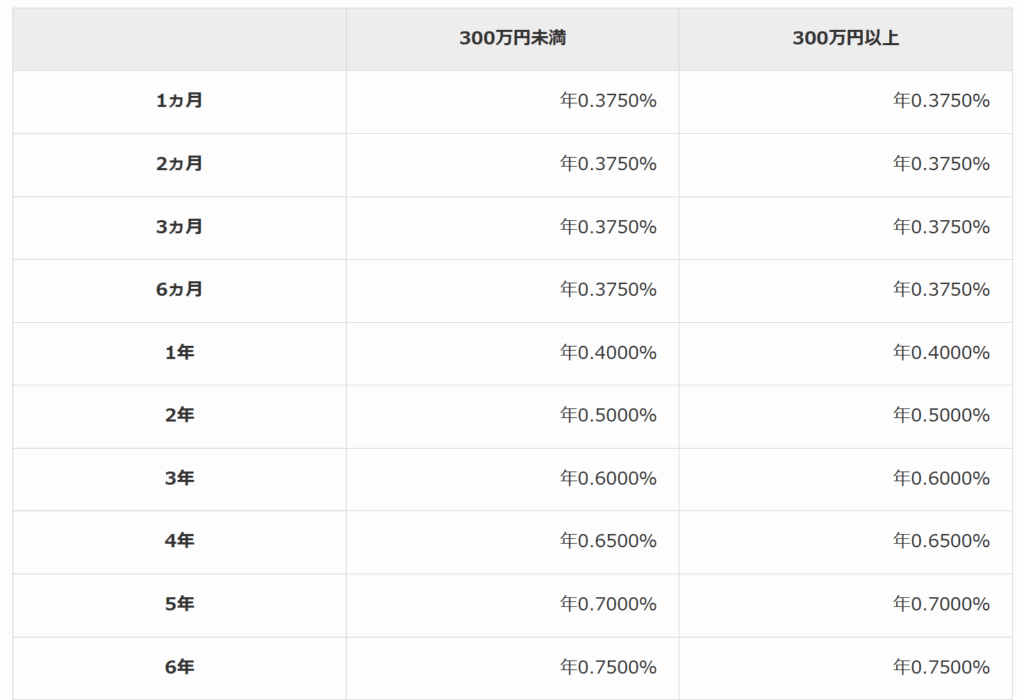Select the 3年 row label

[180, 479]
